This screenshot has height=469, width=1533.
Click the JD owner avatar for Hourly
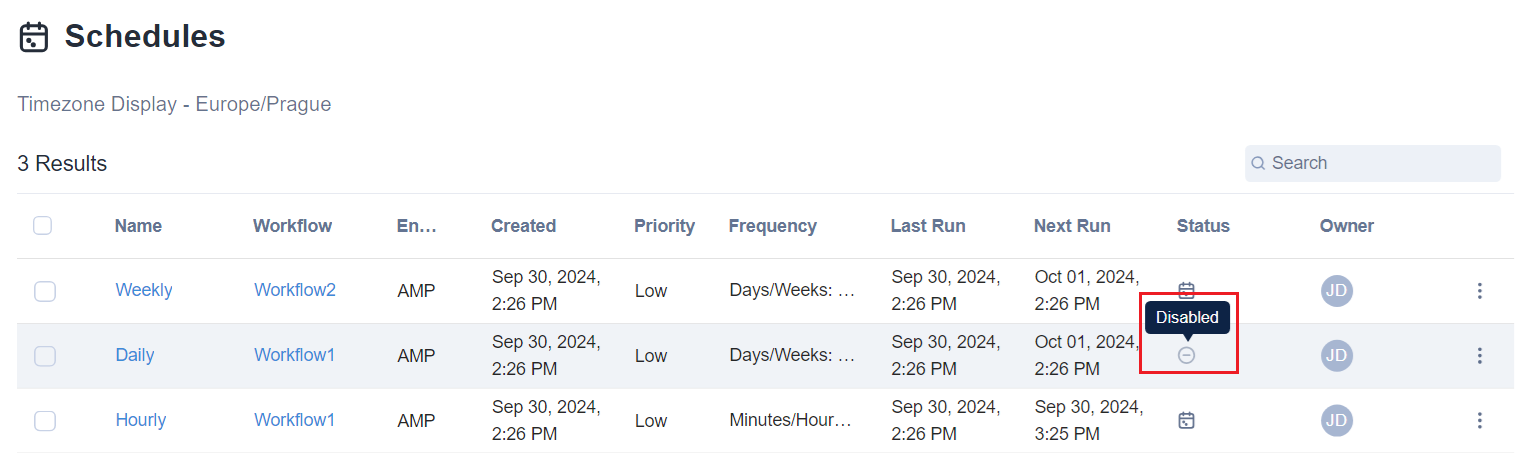[x=1336, y=420]
